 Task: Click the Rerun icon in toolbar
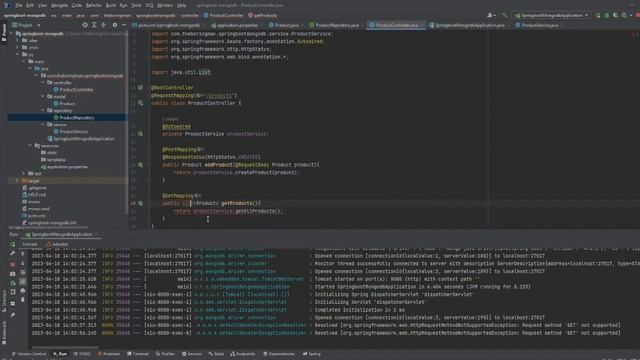(598, 16)
